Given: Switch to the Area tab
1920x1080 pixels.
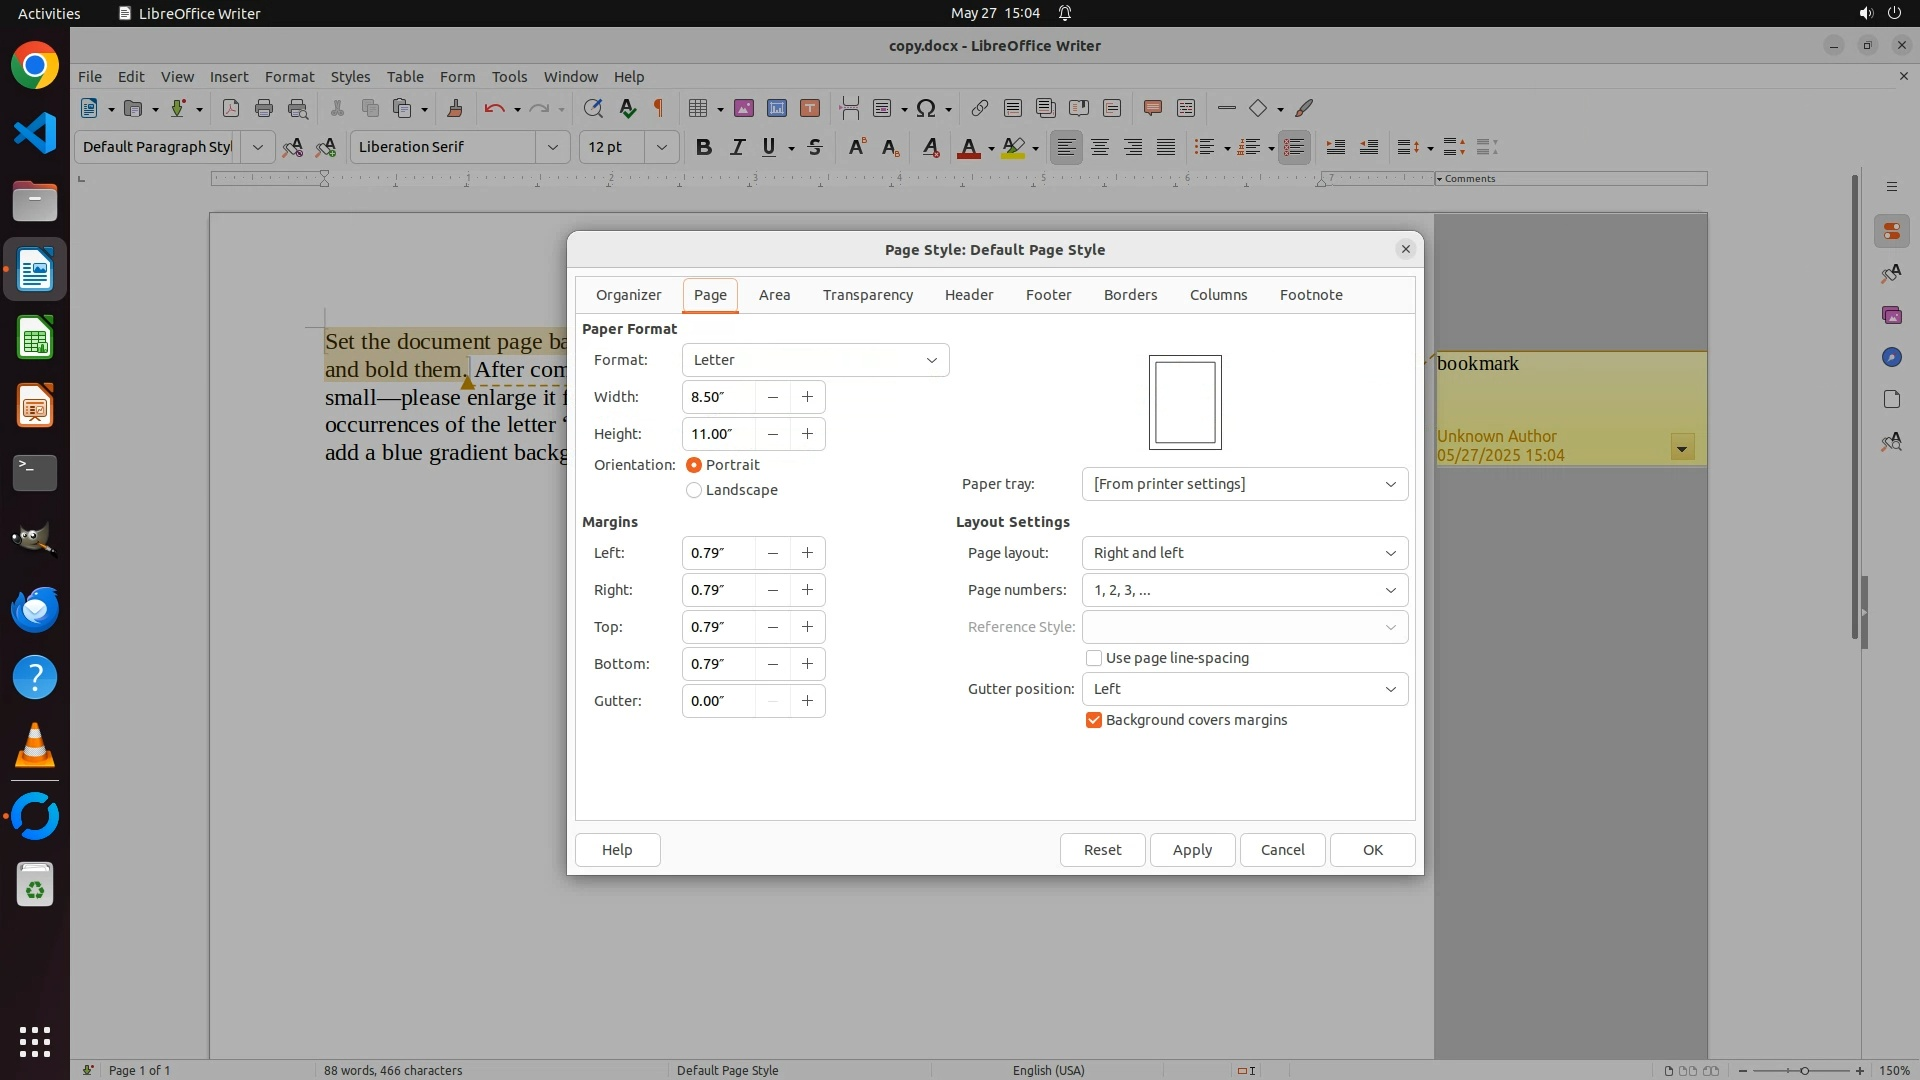Looking at the screenshot, I should click(x=774, y=295).
